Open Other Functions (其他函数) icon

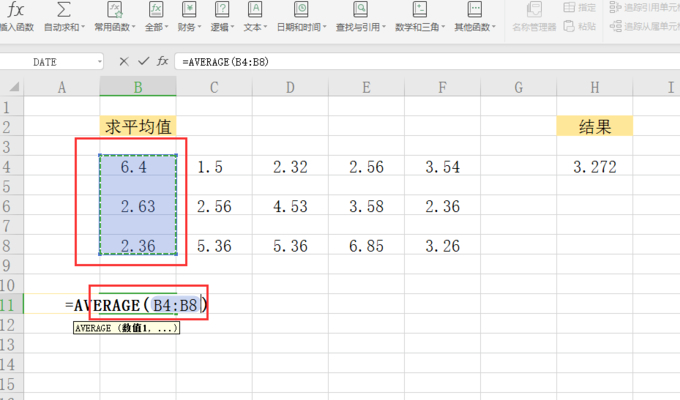[474, 10]
